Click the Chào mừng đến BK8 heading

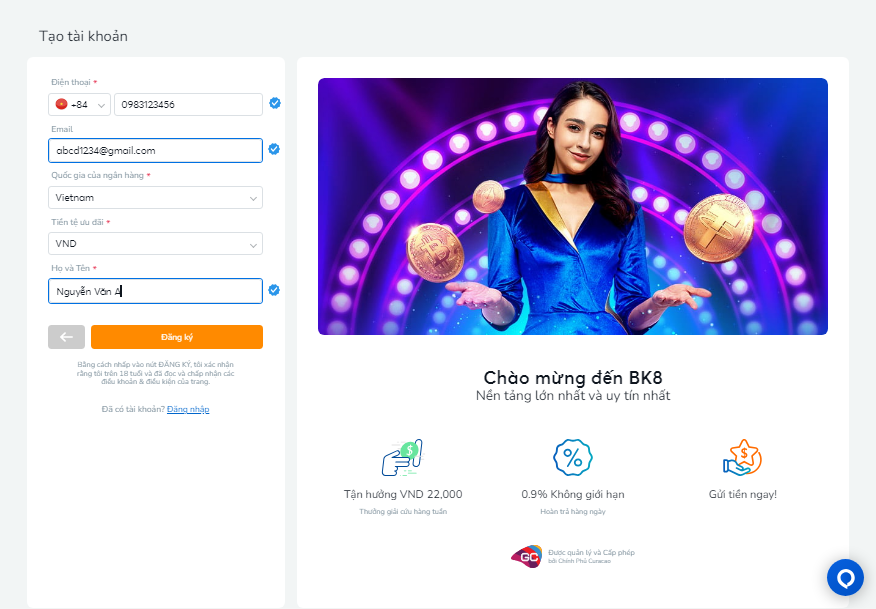click(x=573, y=378)
